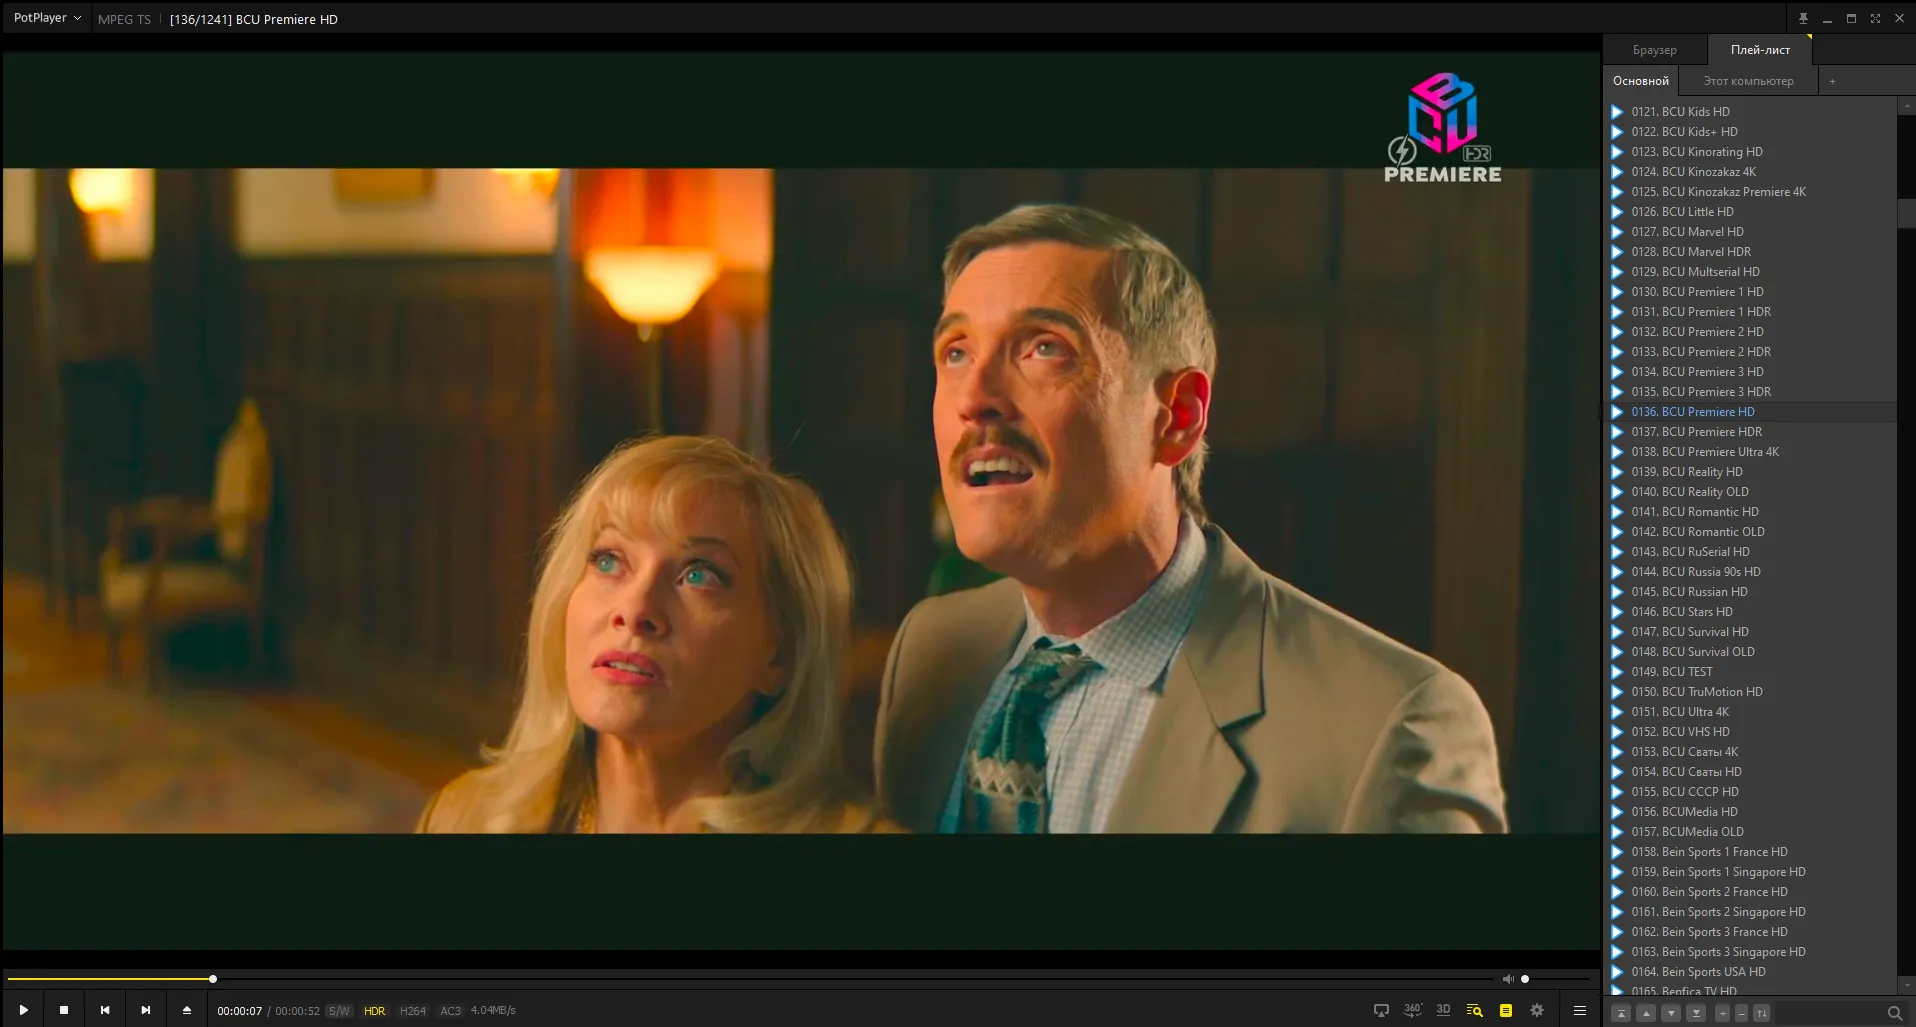
Task: Skip to the next playlist item
Action: click(x=146, y=1010)
